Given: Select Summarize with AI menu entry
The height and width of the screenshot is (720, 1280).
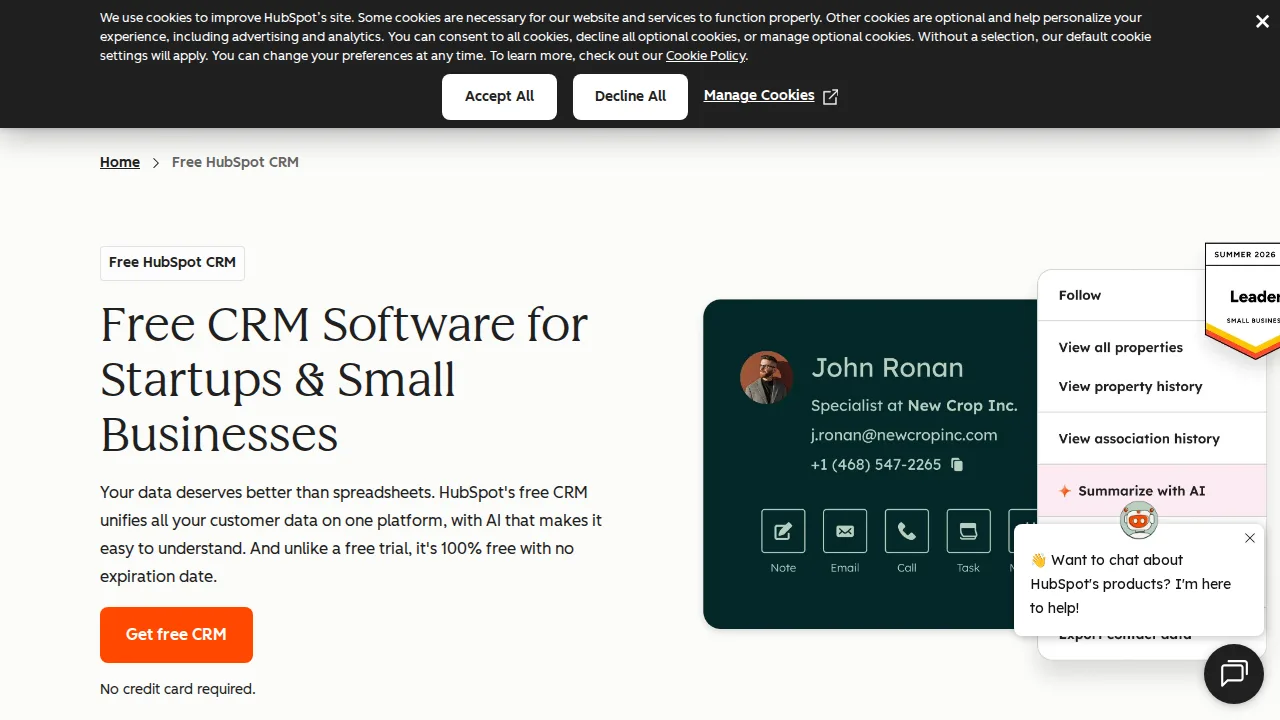Looking at the screenshot, I should pos(1152,491).
